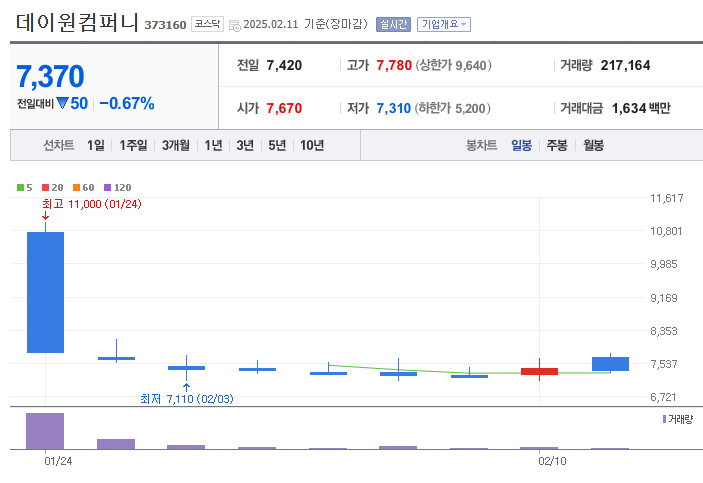Click the 최저 7,110 (02/03) annotation
Viewport: 703px width, 483px height.
tap(187, 399)
